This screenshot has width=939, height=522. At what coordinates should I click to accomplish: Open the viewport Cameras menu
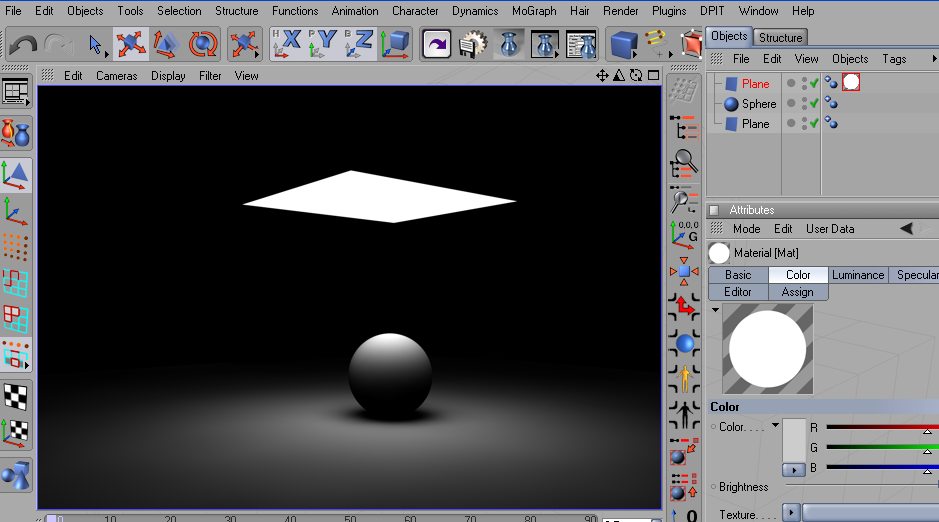pyautogui.click(x=117, y=76)
